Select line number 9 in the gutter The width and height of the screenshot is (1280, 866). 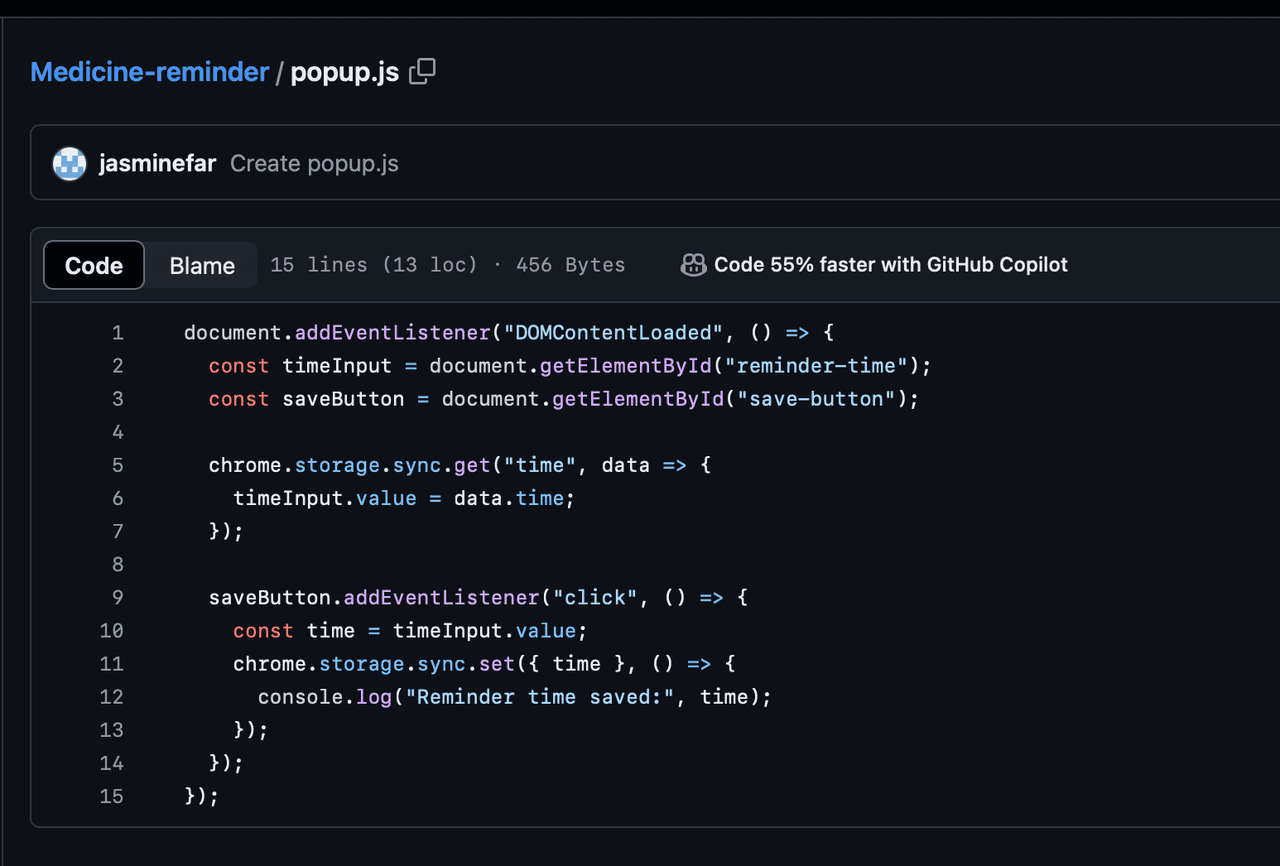tap(118, 597)
